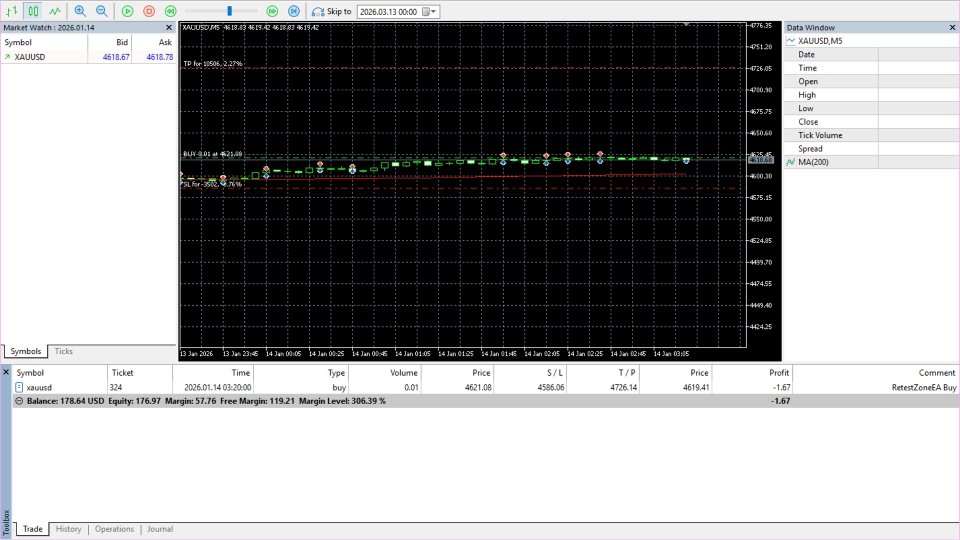Viewport: 960px width, 540px height.
Task: Sort positions by Ticket column header
Action: click(140, 372)
